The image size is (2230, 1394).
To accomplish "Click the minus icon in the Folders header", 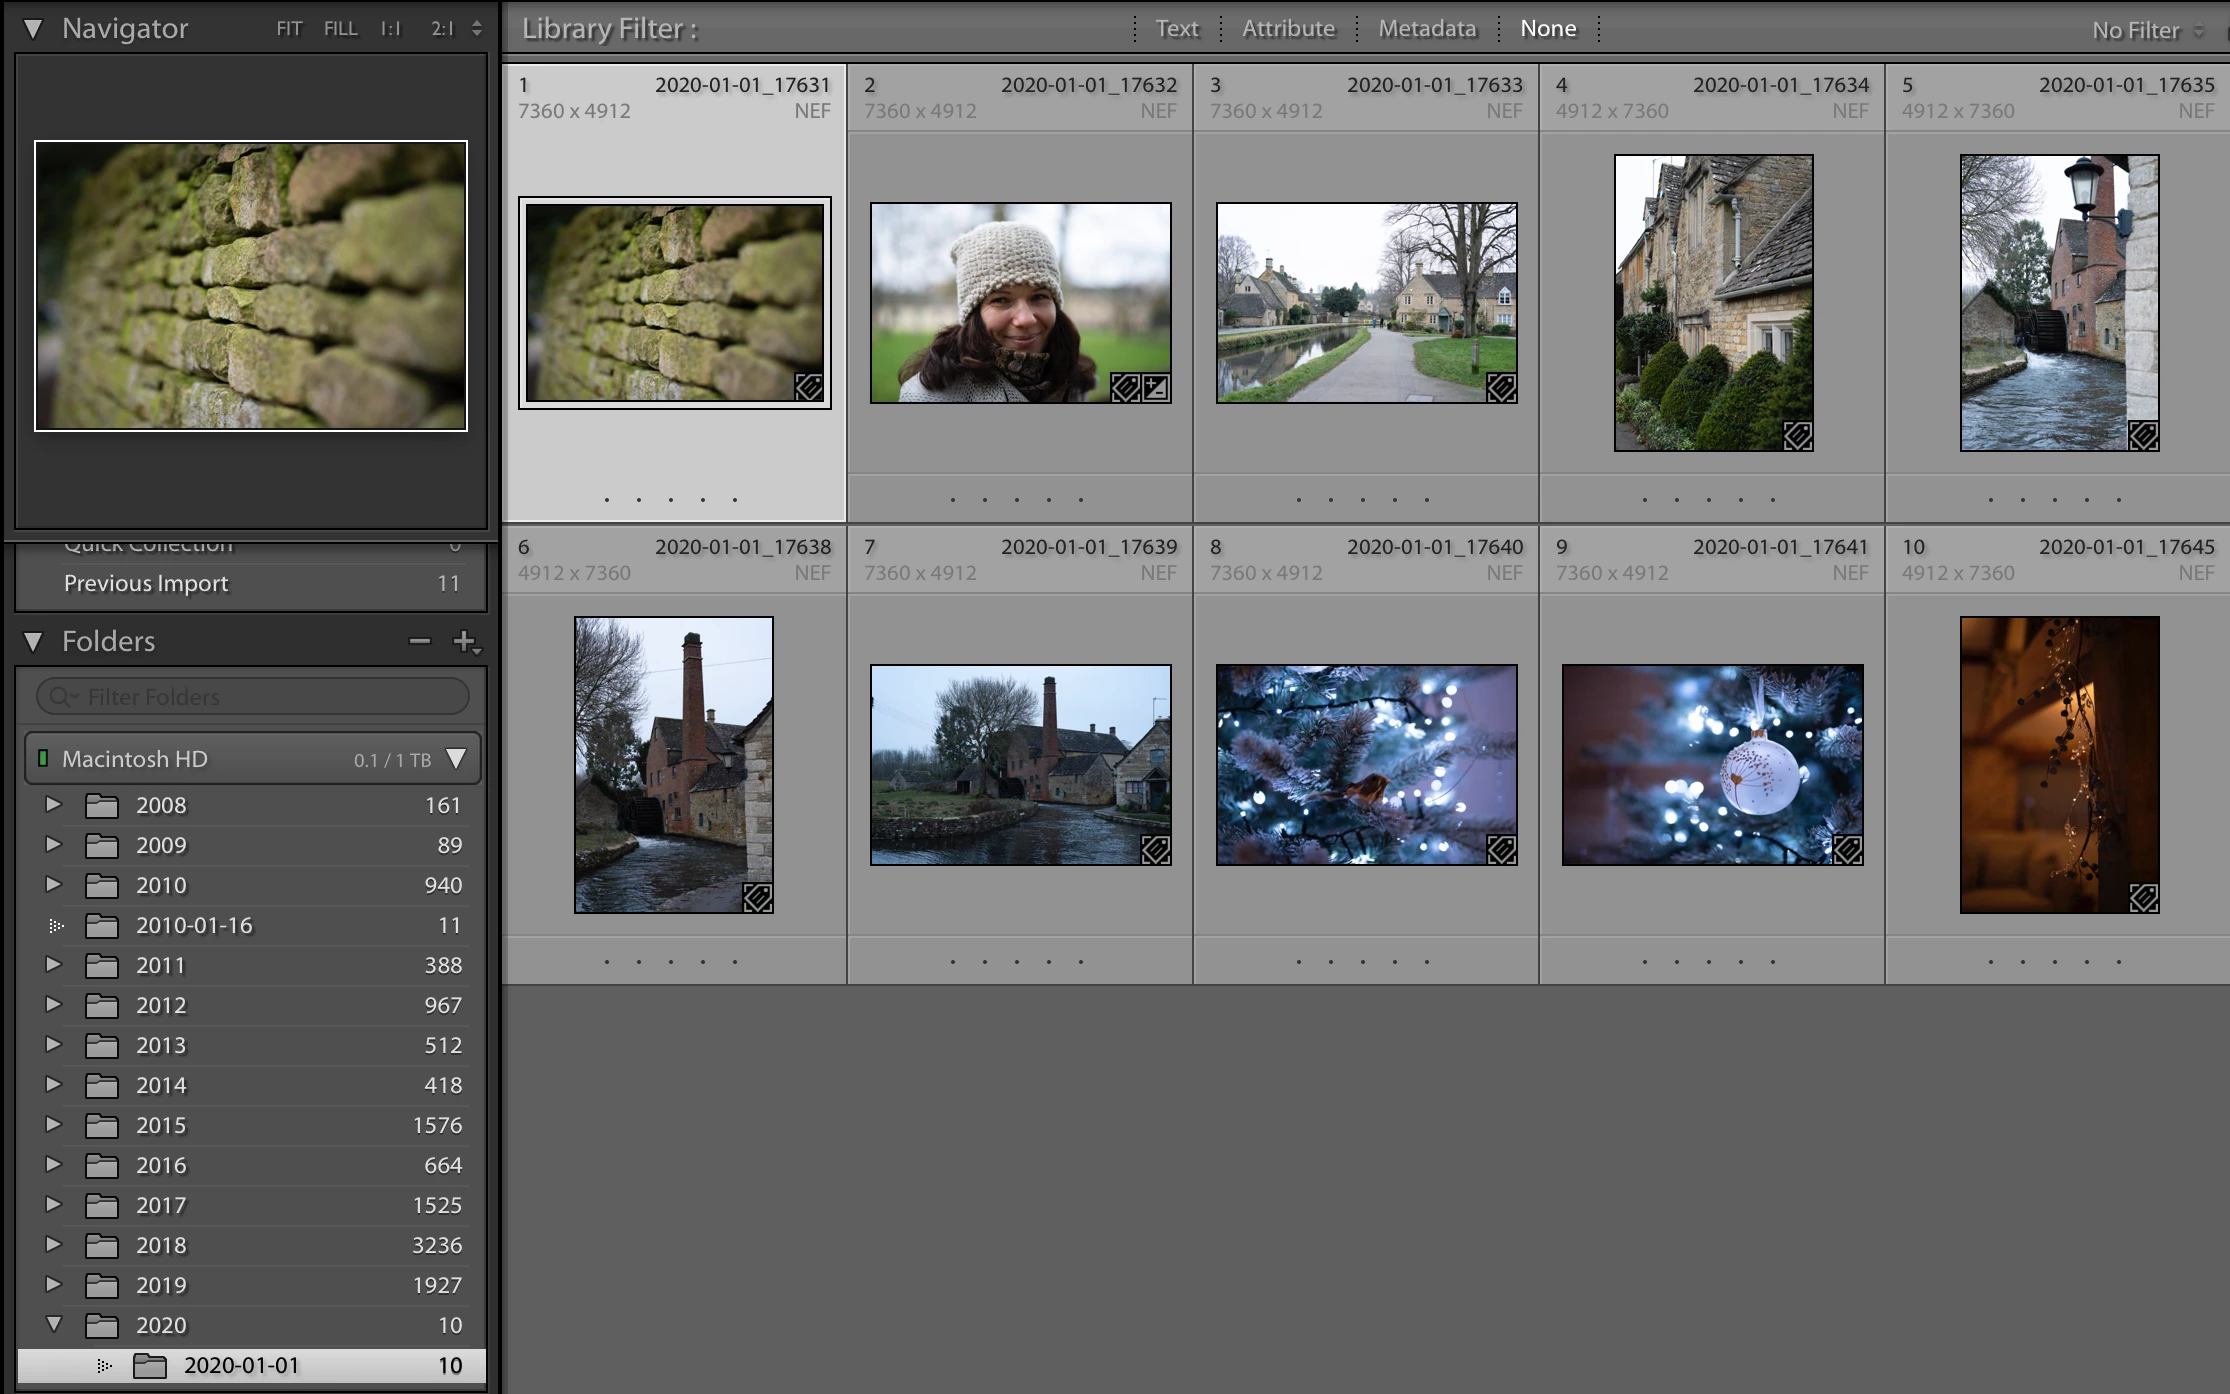I will click(420, 641).
